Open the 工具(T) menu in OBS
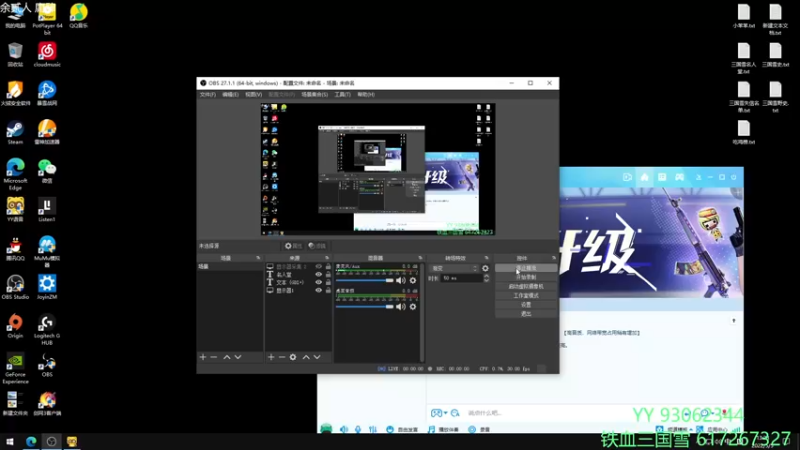Viewport: 800px width, 450px height. (x=342, y=94)
